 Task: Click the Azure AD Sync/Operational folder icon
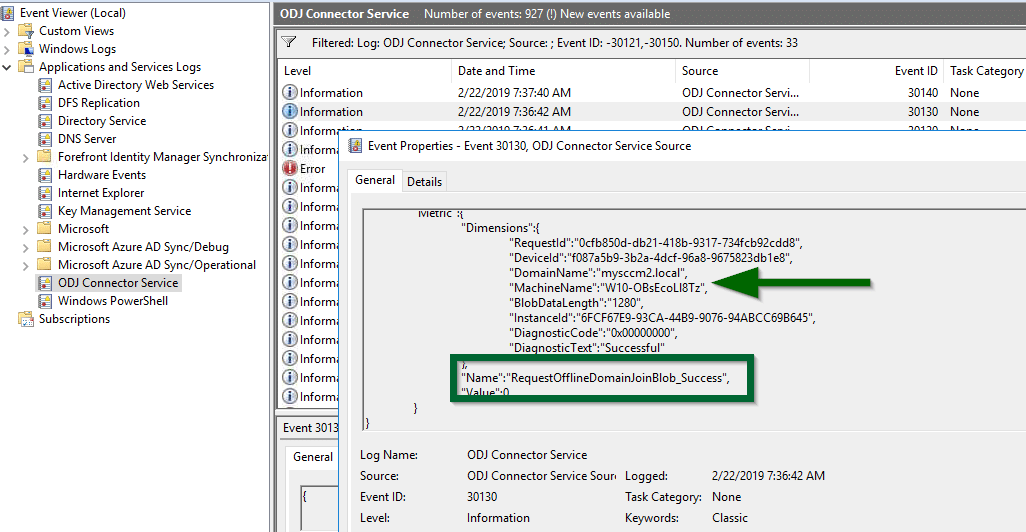click(x=44, y=264)
